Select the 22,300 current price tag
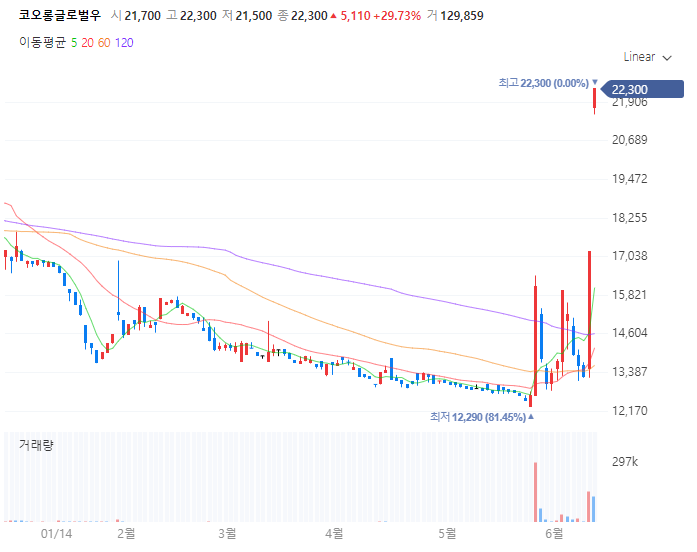The height and width of the screenshot is (552, 697). pyautogui.click(x=642, y=89)
